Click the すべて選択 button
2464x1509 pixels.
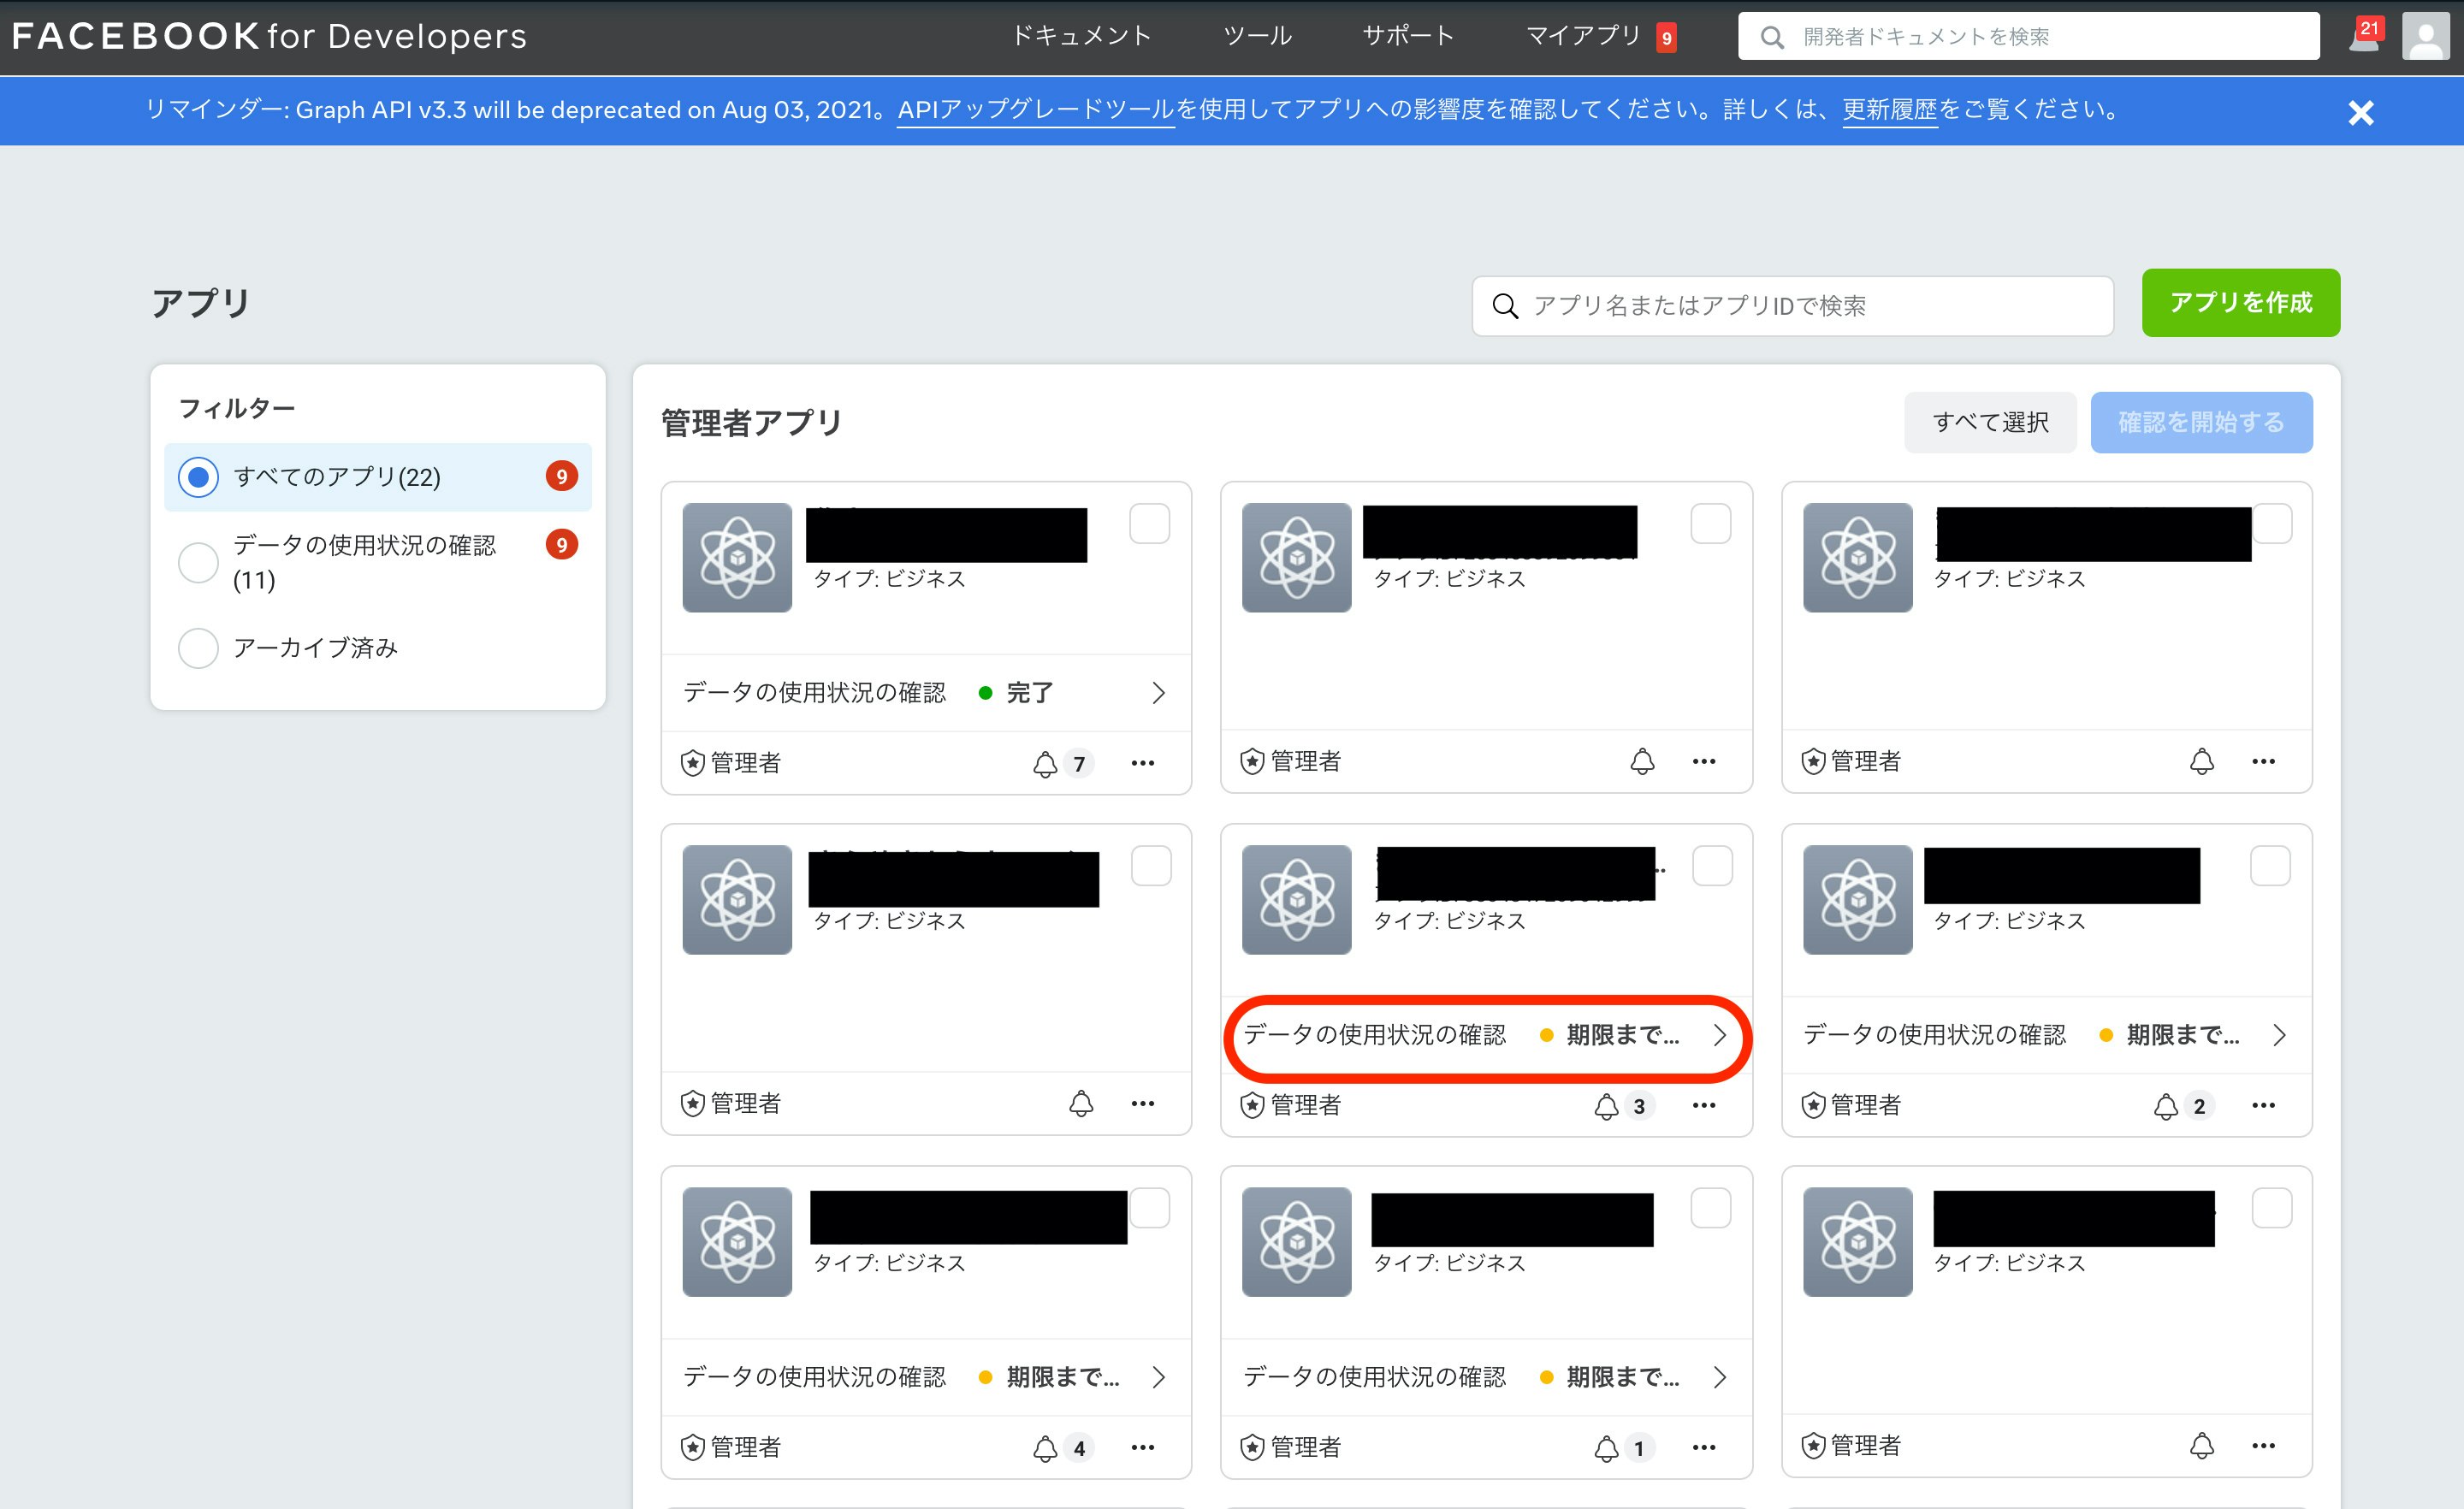pos(1990,423)
